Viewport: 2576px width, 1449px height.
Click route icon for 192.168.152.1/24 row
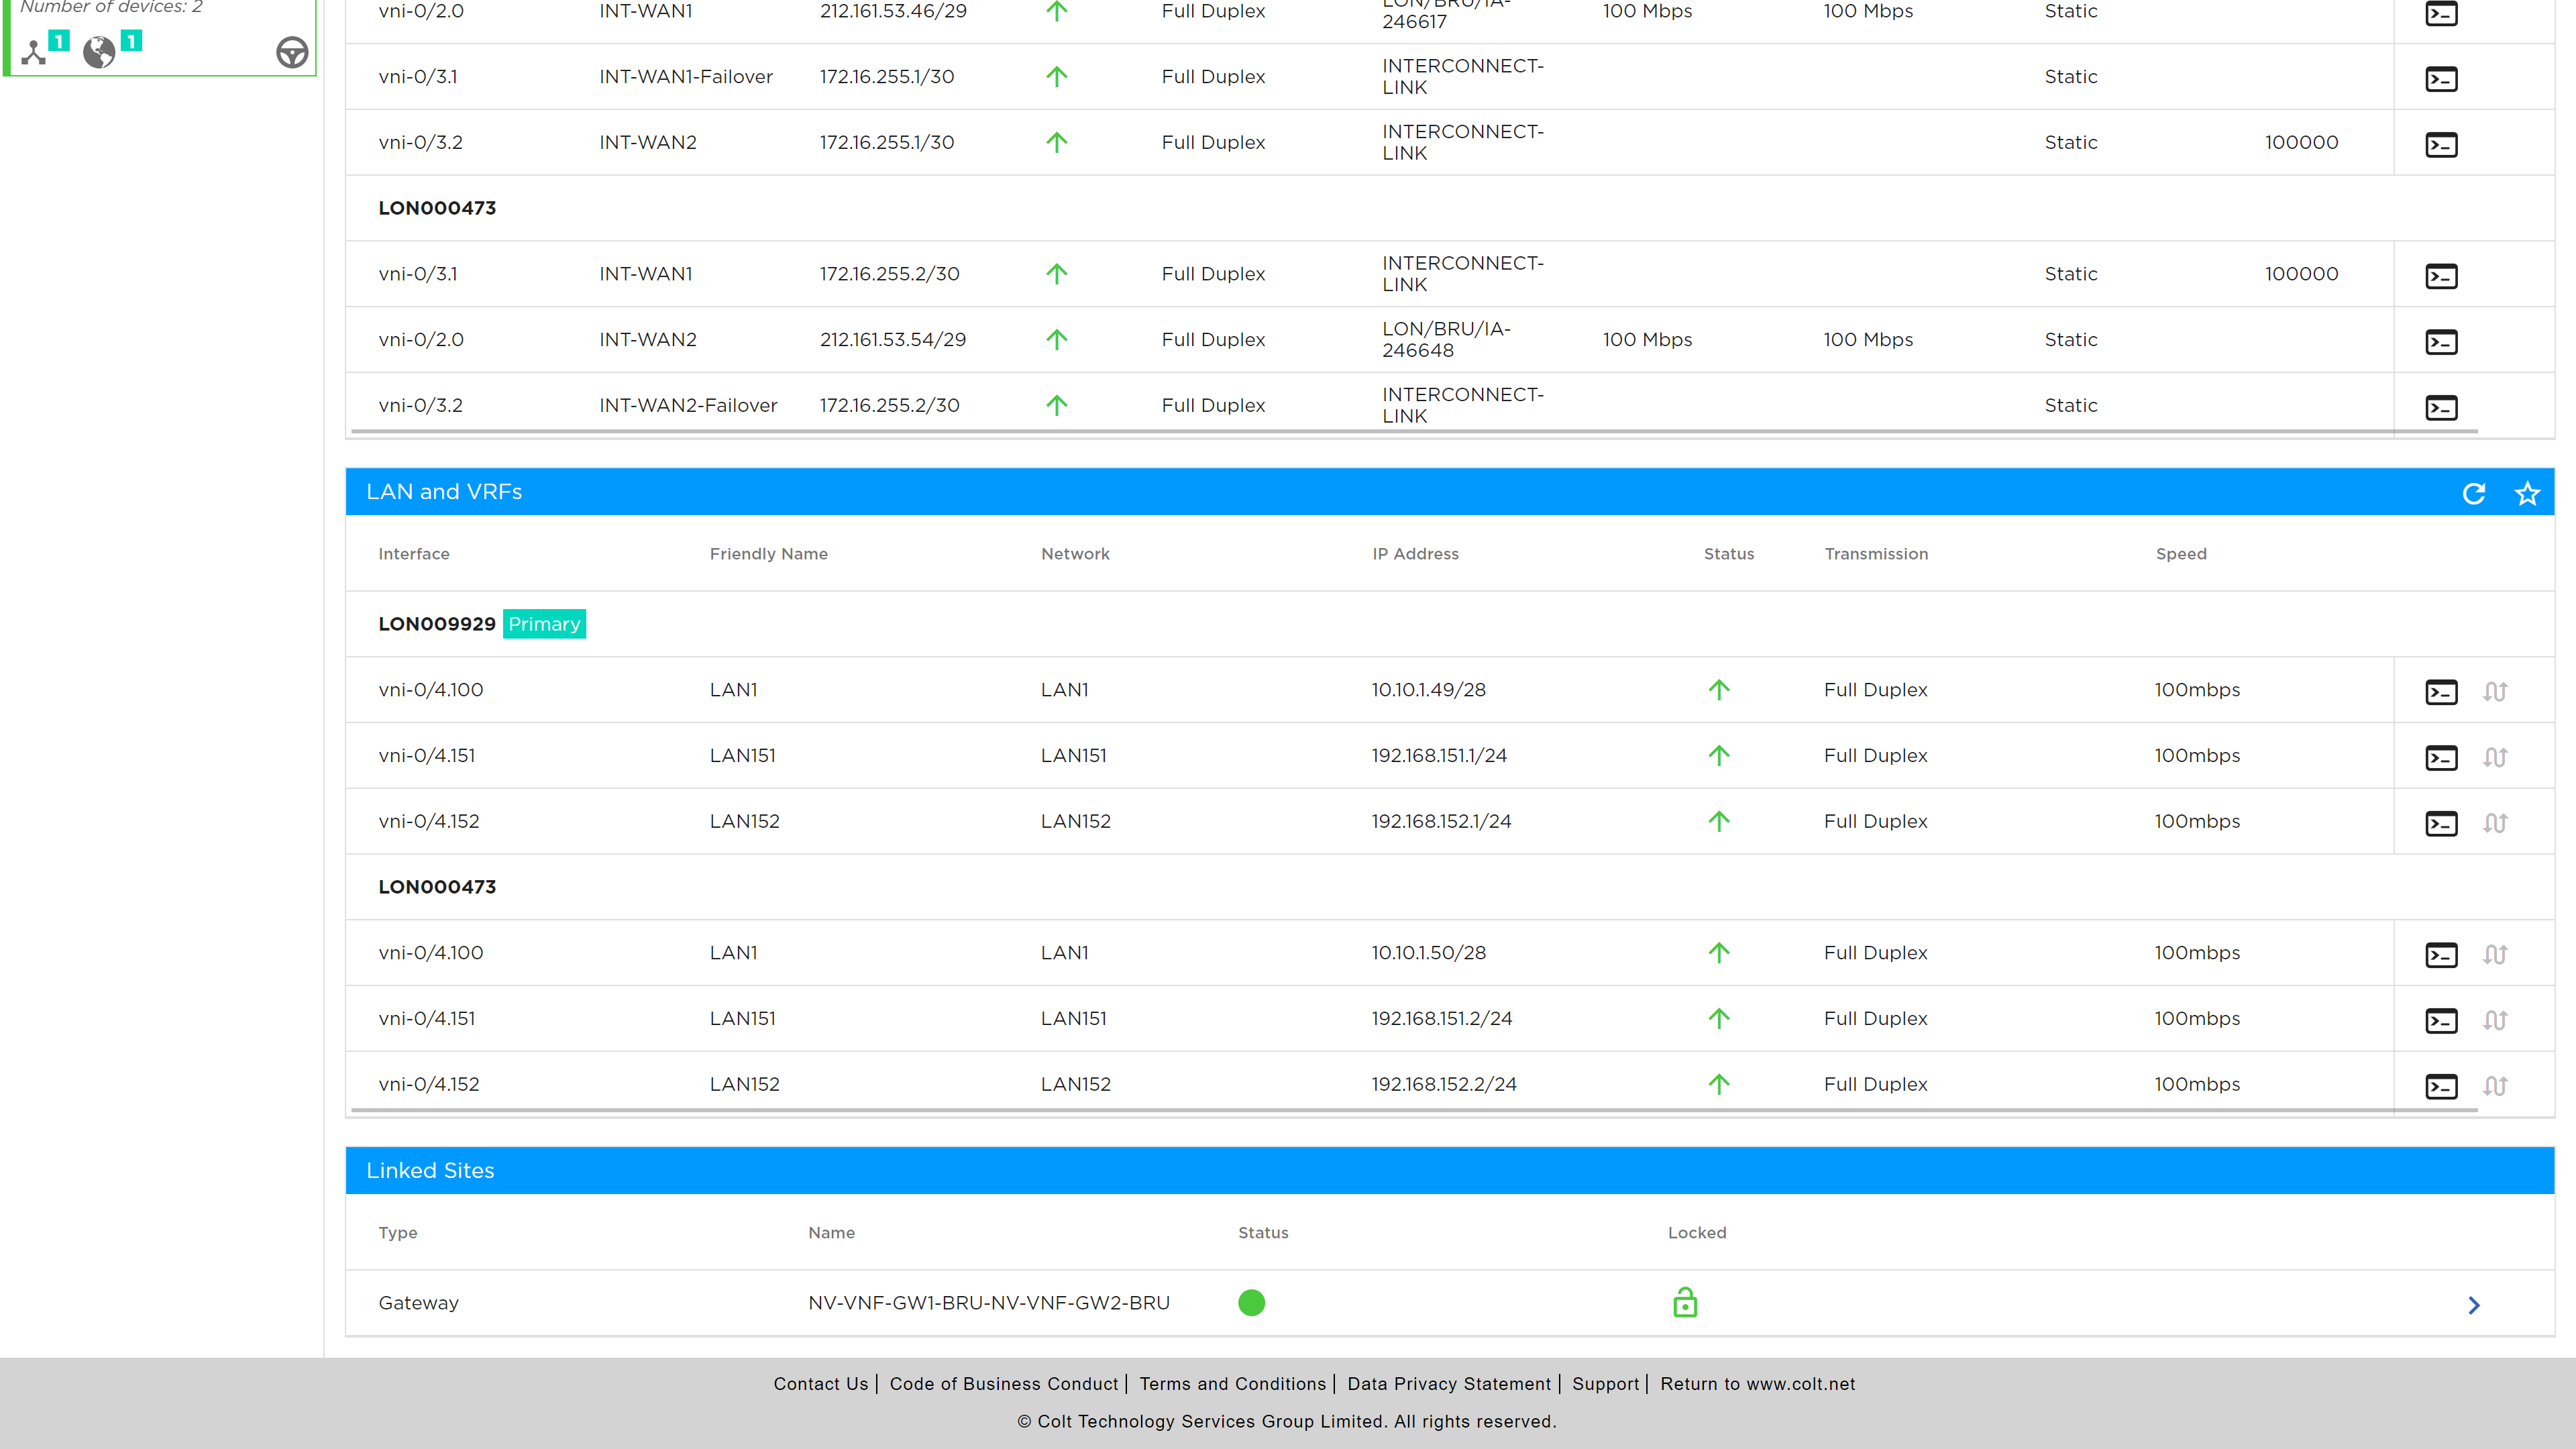(x=2495, y=824)
